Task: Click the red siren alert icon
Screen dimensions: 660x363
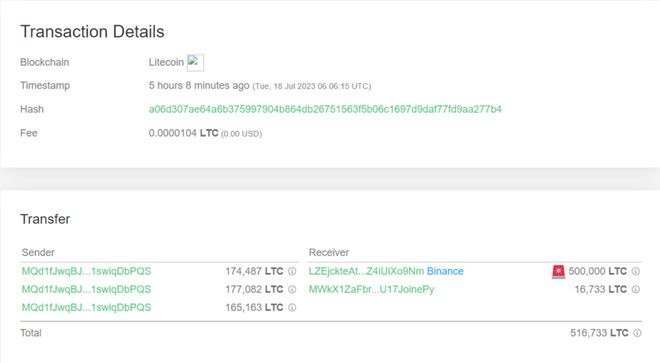Action: click(559, 271)
